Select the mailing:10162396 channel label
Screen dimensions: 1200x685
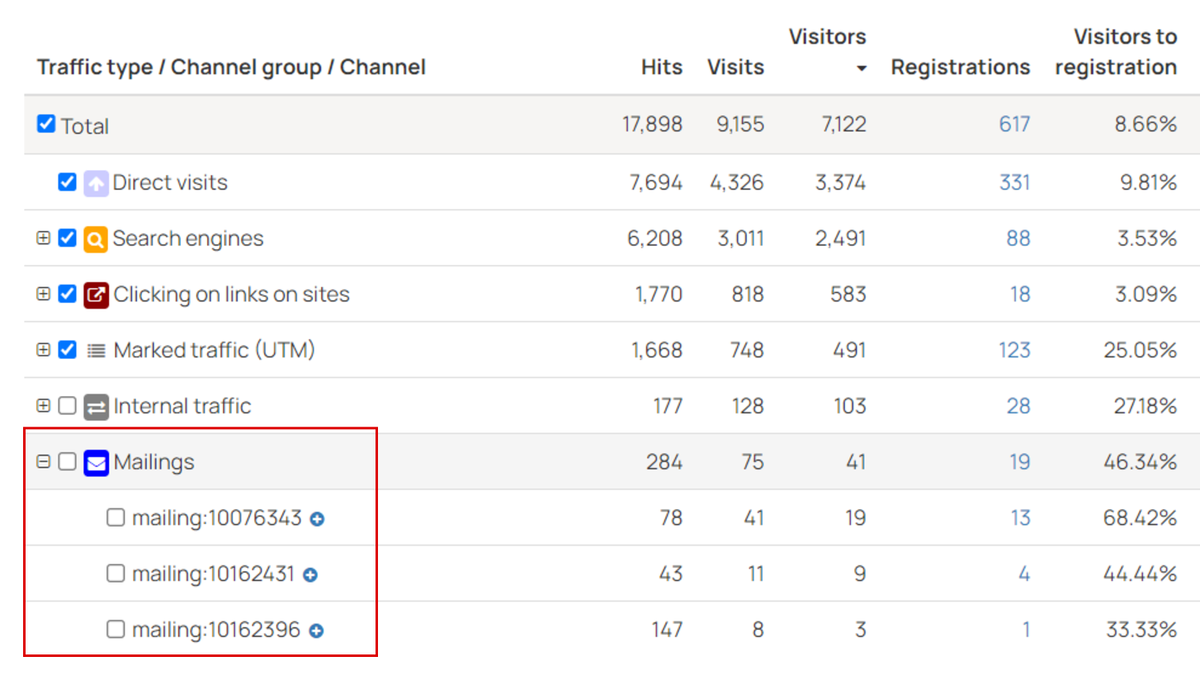pyautogui.click(x=216, y=631)
